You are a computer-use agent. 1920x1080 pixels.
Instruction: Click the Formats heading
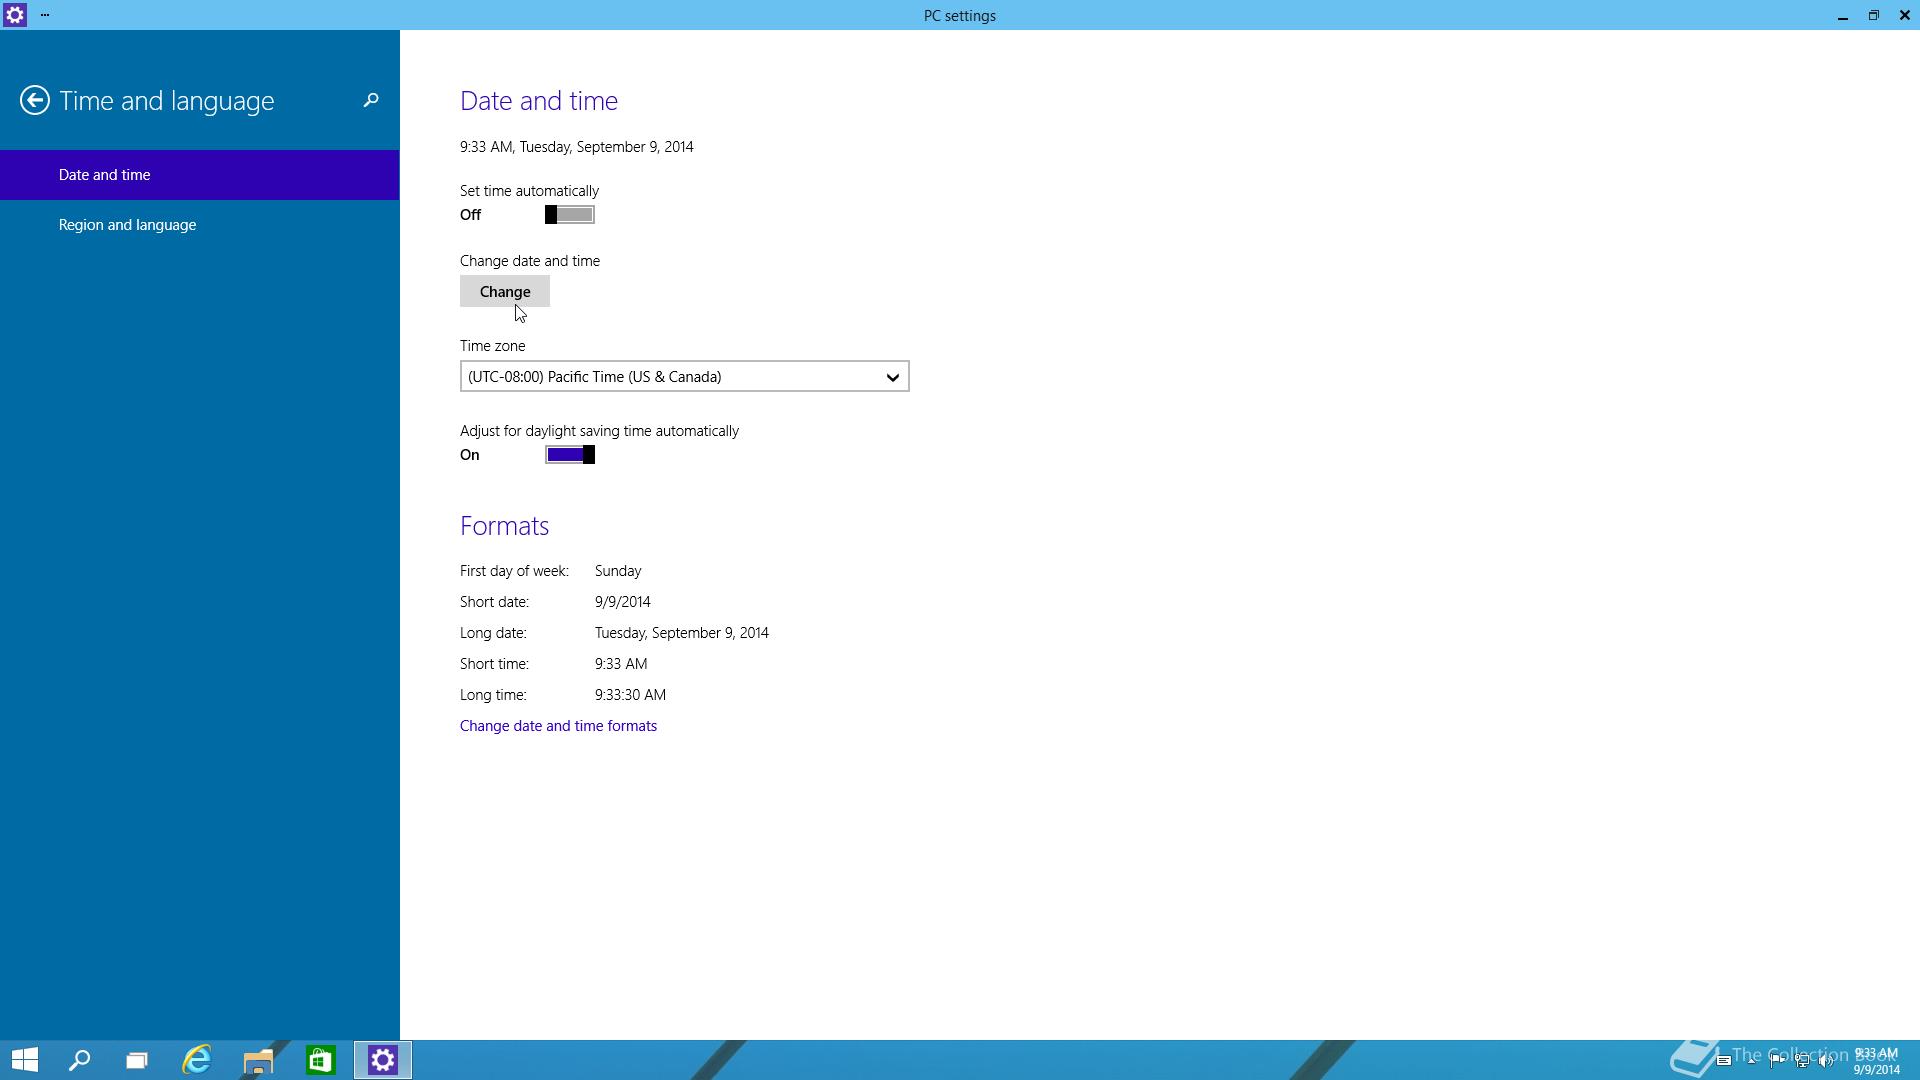[504, 526]
